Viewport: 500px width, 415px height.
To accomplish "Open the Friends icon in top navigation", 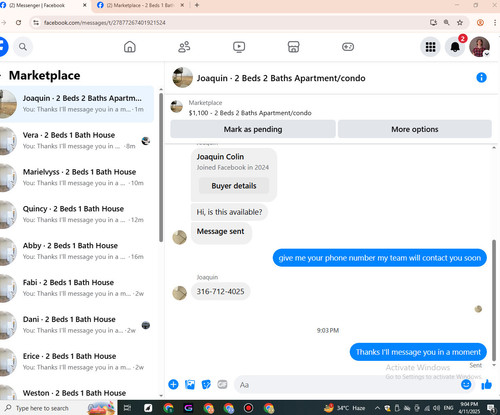I will pos(184,47).
